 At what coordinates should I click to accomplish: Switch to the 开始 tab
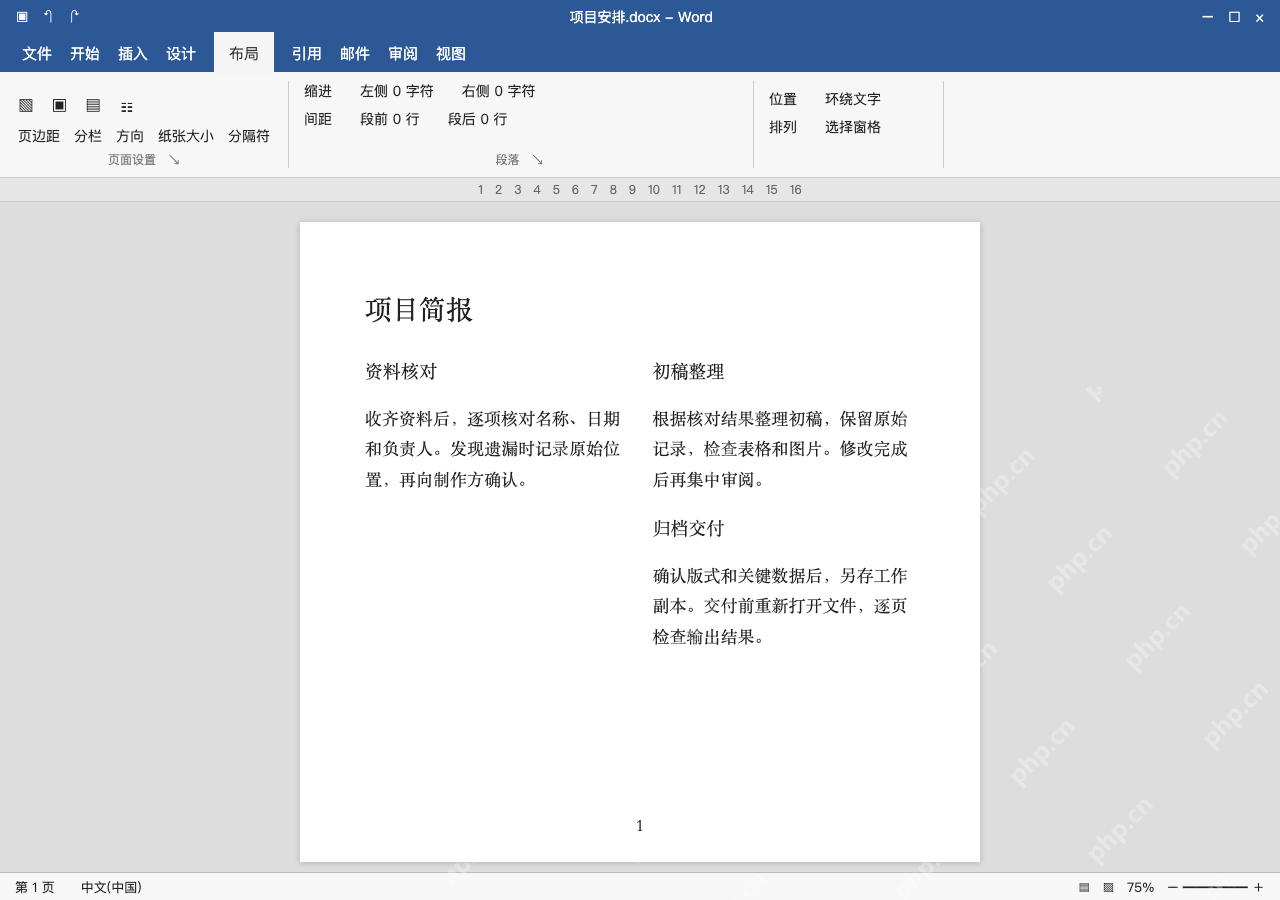(x=85, y=54)
